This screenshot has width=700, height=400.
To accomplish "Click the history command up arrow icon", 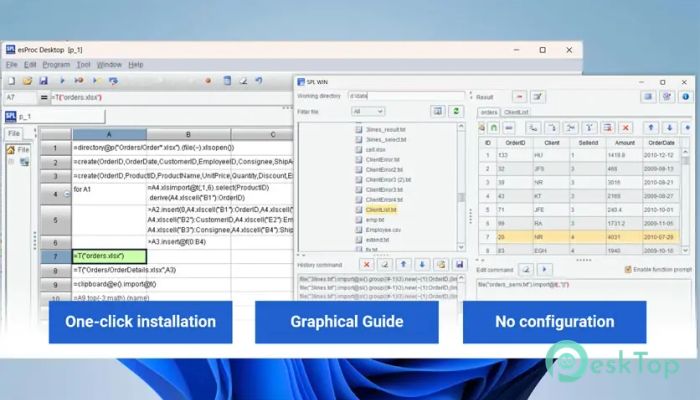I will point(403,265).
